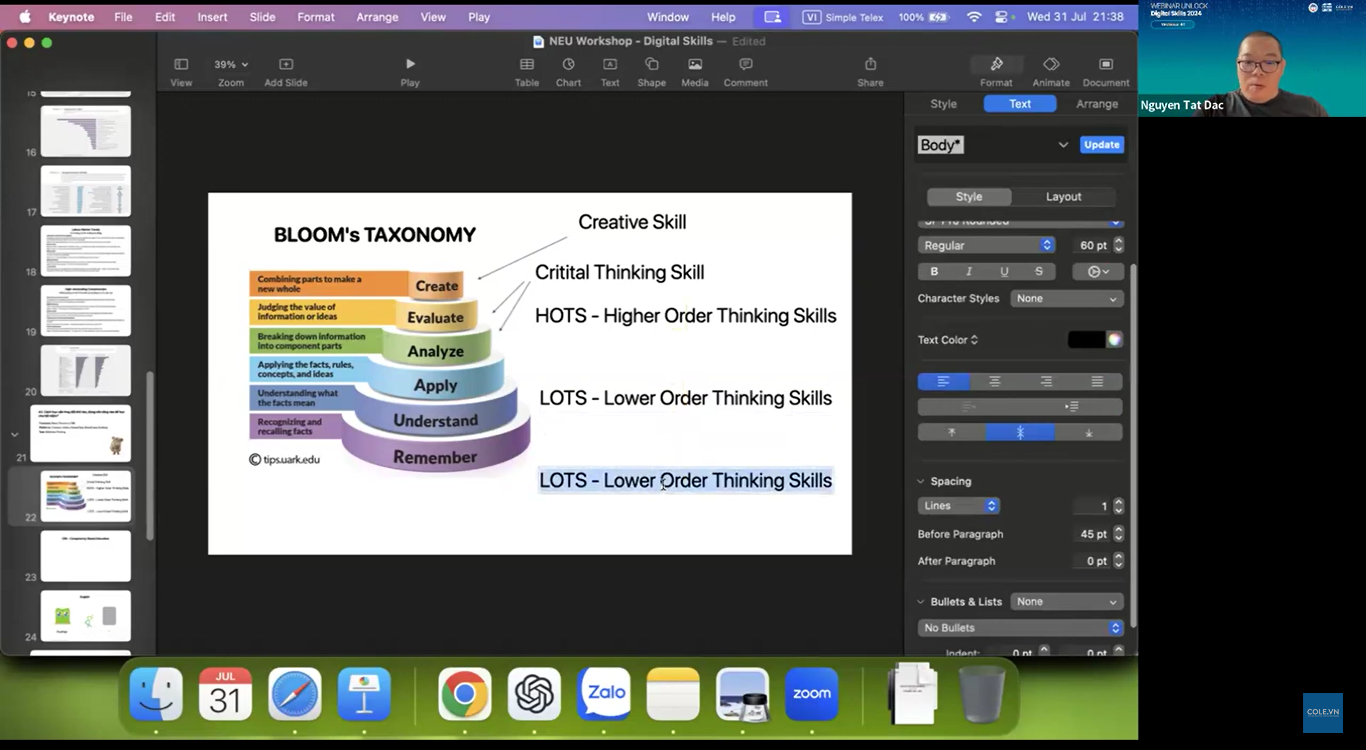The width and height of the screenshot is (1366, 750).
Task: Open Google Chrome from the Dock
Action: [x=465, y=694]
